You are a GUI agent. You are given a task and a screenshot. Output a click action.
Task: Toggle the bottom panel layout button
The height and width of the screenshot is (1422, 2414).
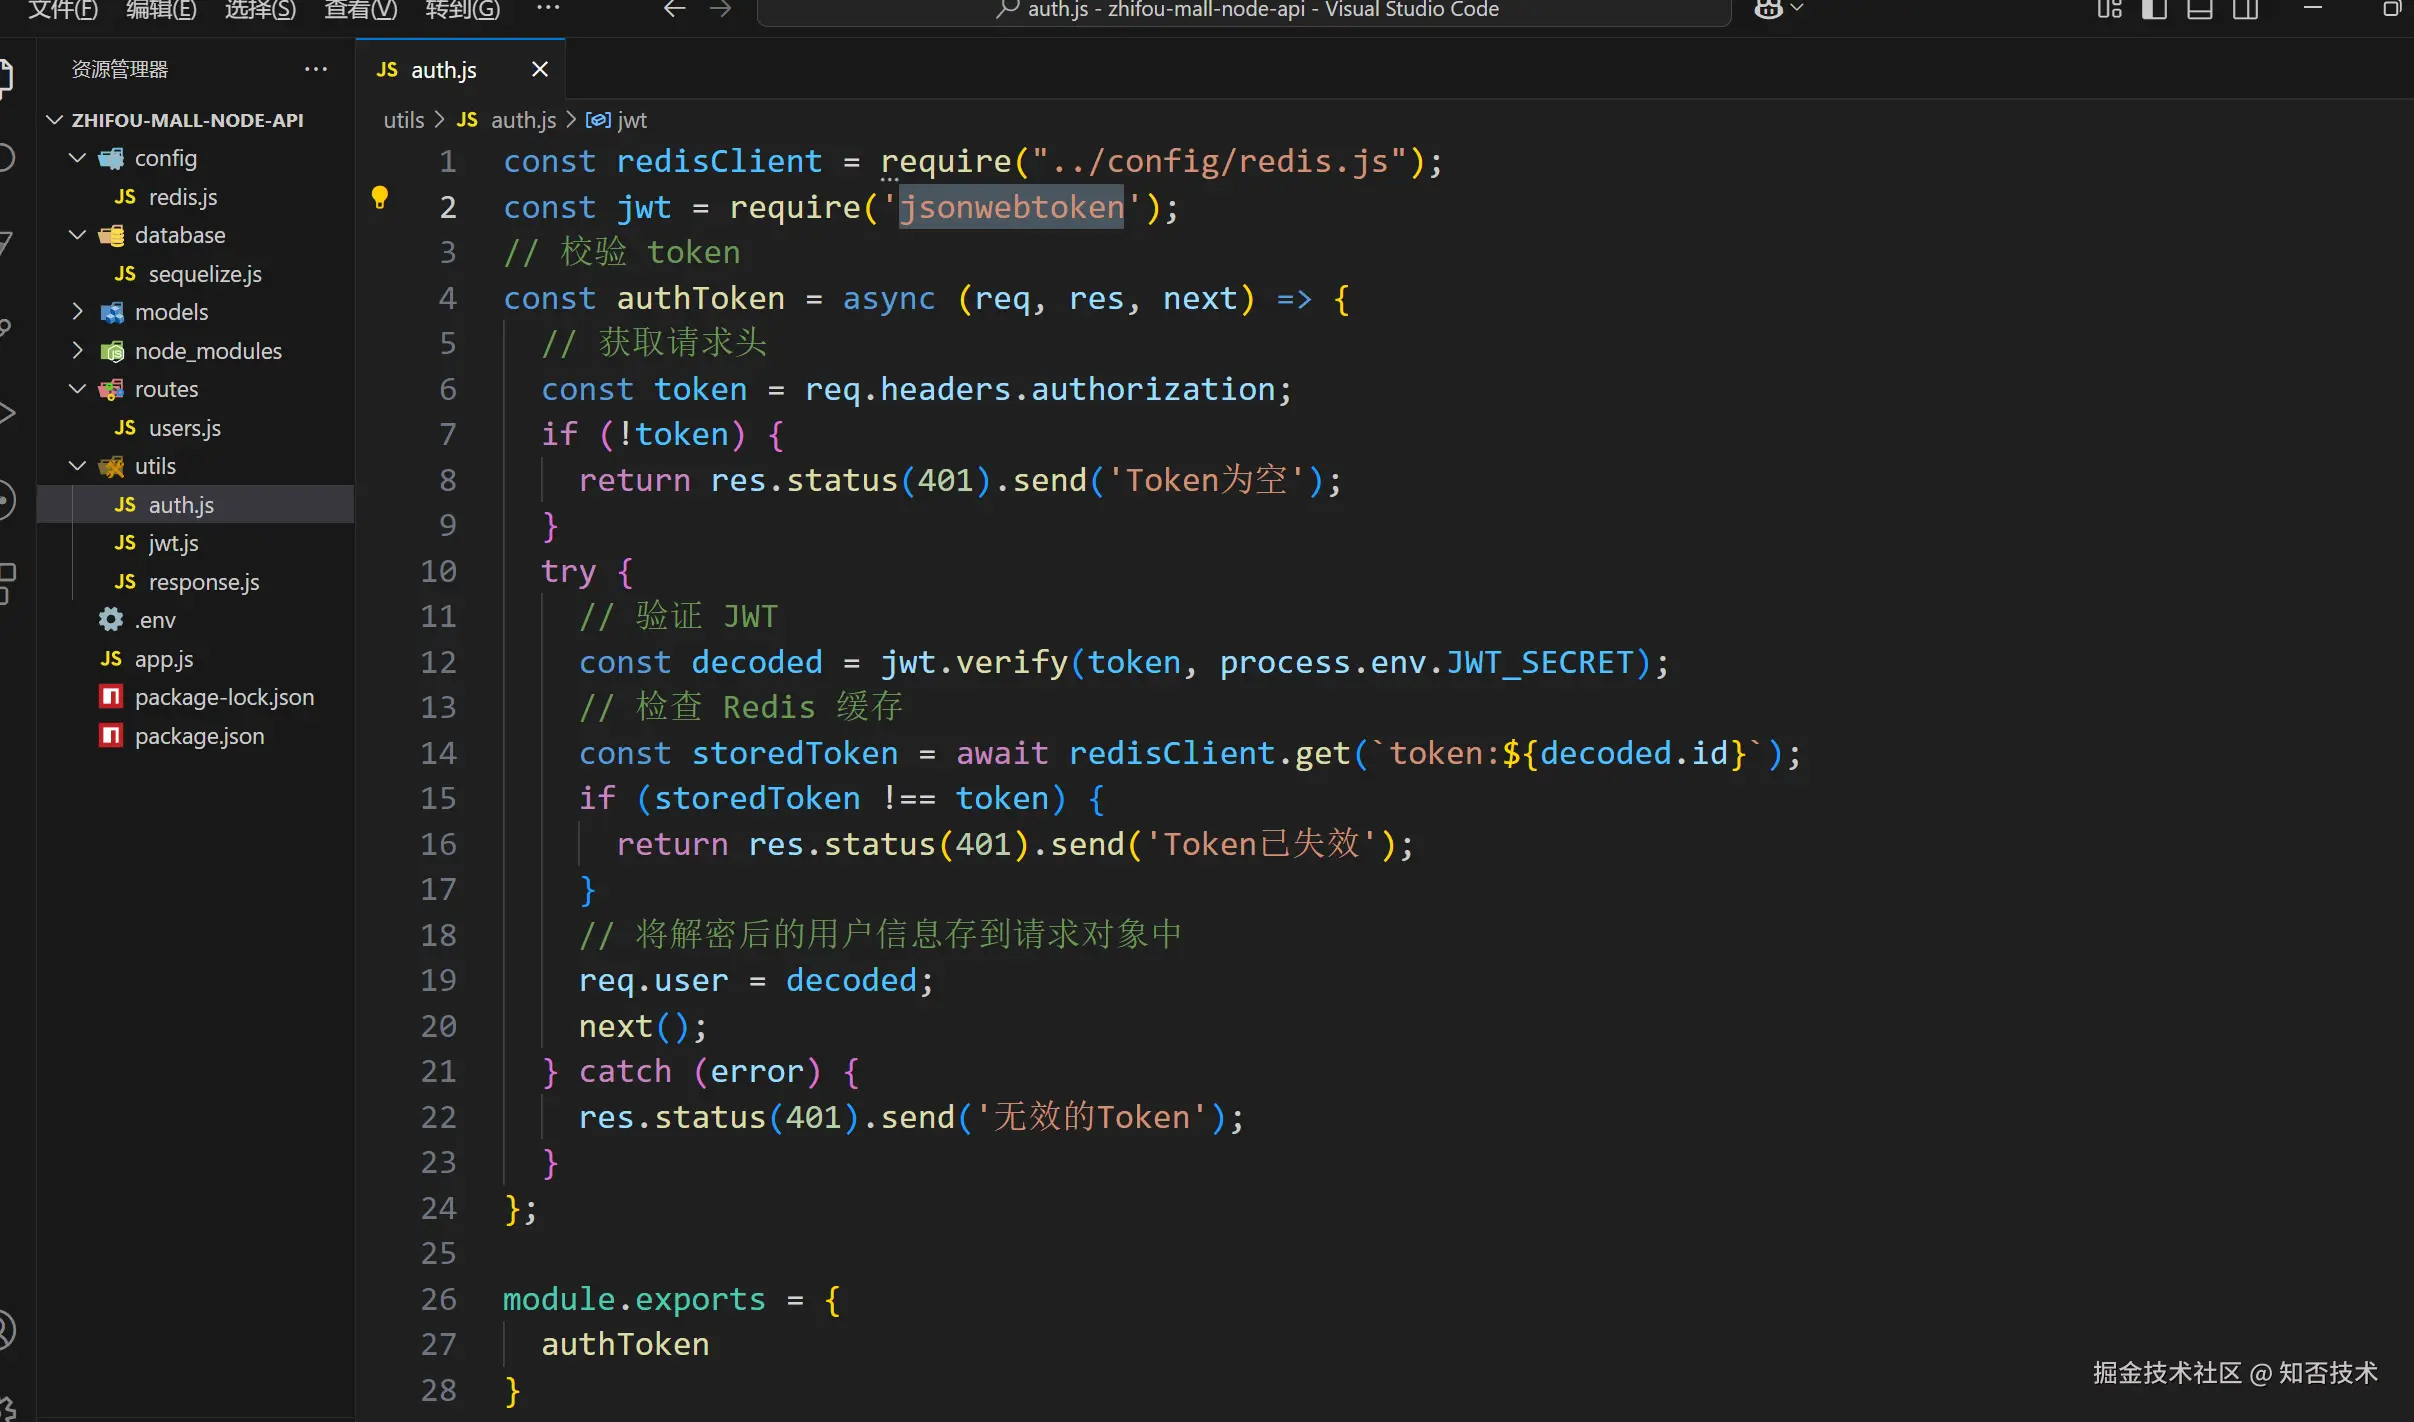(2199, 10)
